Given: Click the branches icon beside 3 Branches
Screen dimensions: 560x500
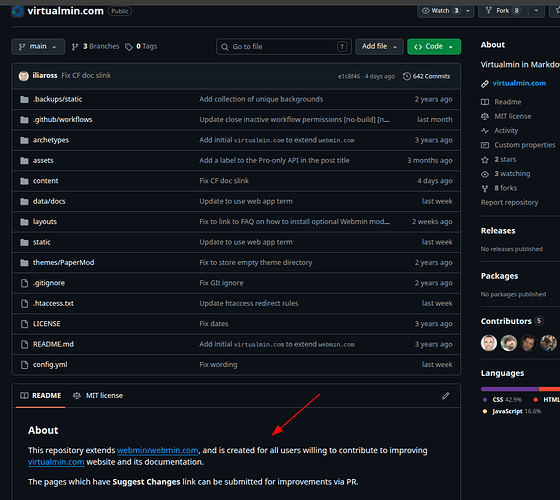Looking at the screenshot, I should pyautogui.click(x=75, y=47).
